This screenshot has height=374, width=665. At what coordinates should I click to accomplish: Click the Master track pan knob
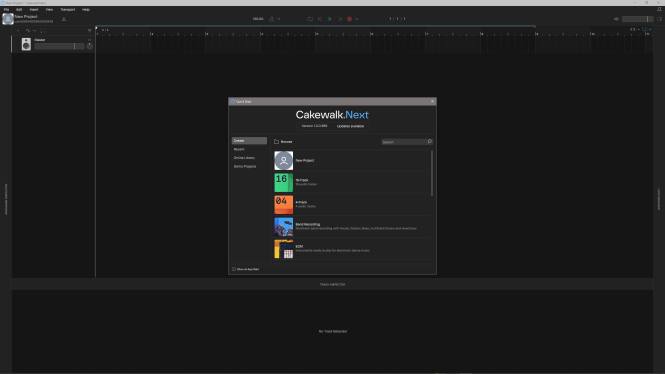click(89, 46)
